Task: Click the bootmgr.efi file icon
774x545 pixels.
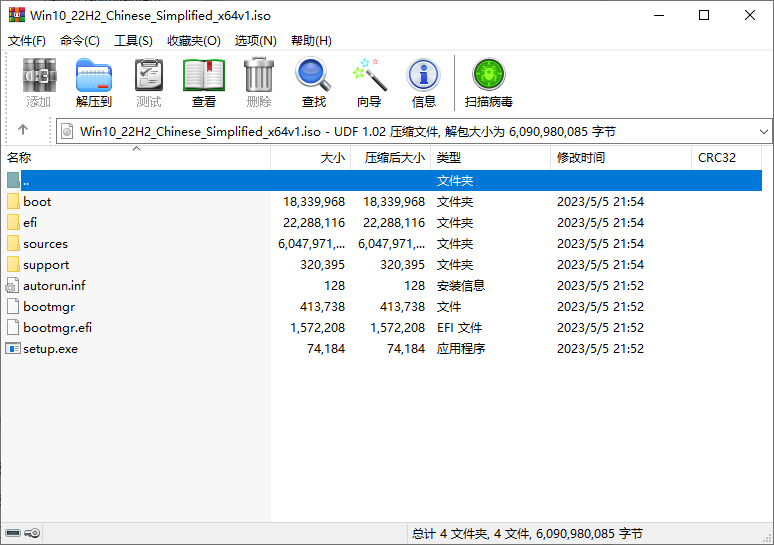Action: (13, 327)
